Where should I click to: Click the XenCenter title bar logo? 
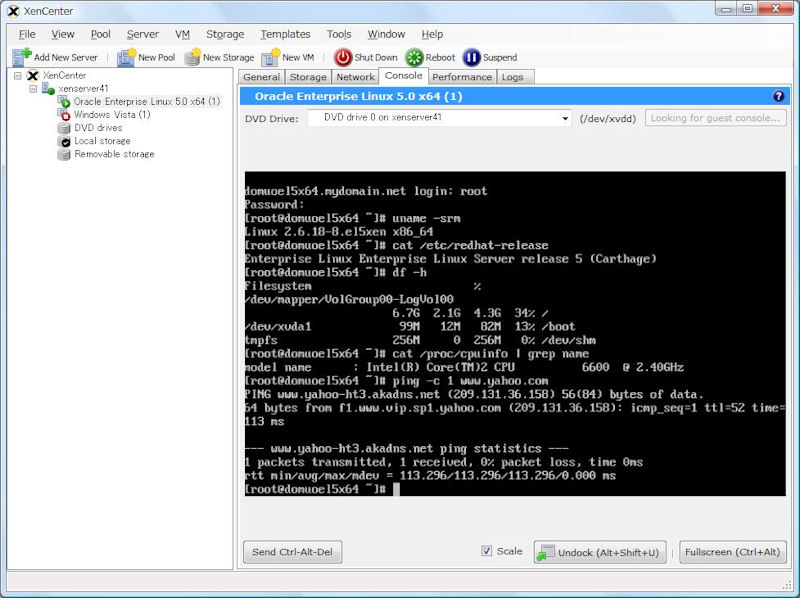click(x=14, y=11)
